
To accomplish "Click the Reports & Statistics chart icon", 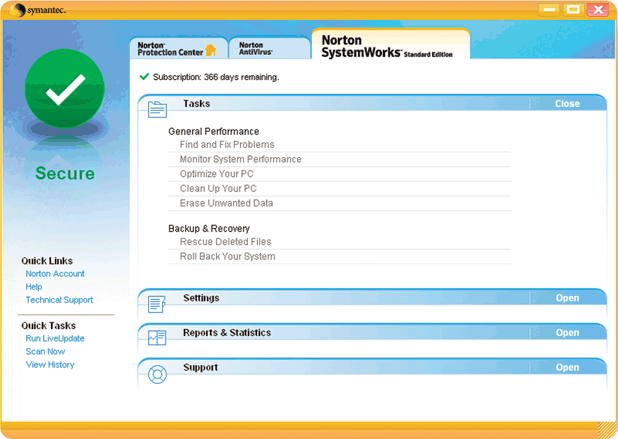I will pos(157,338).
